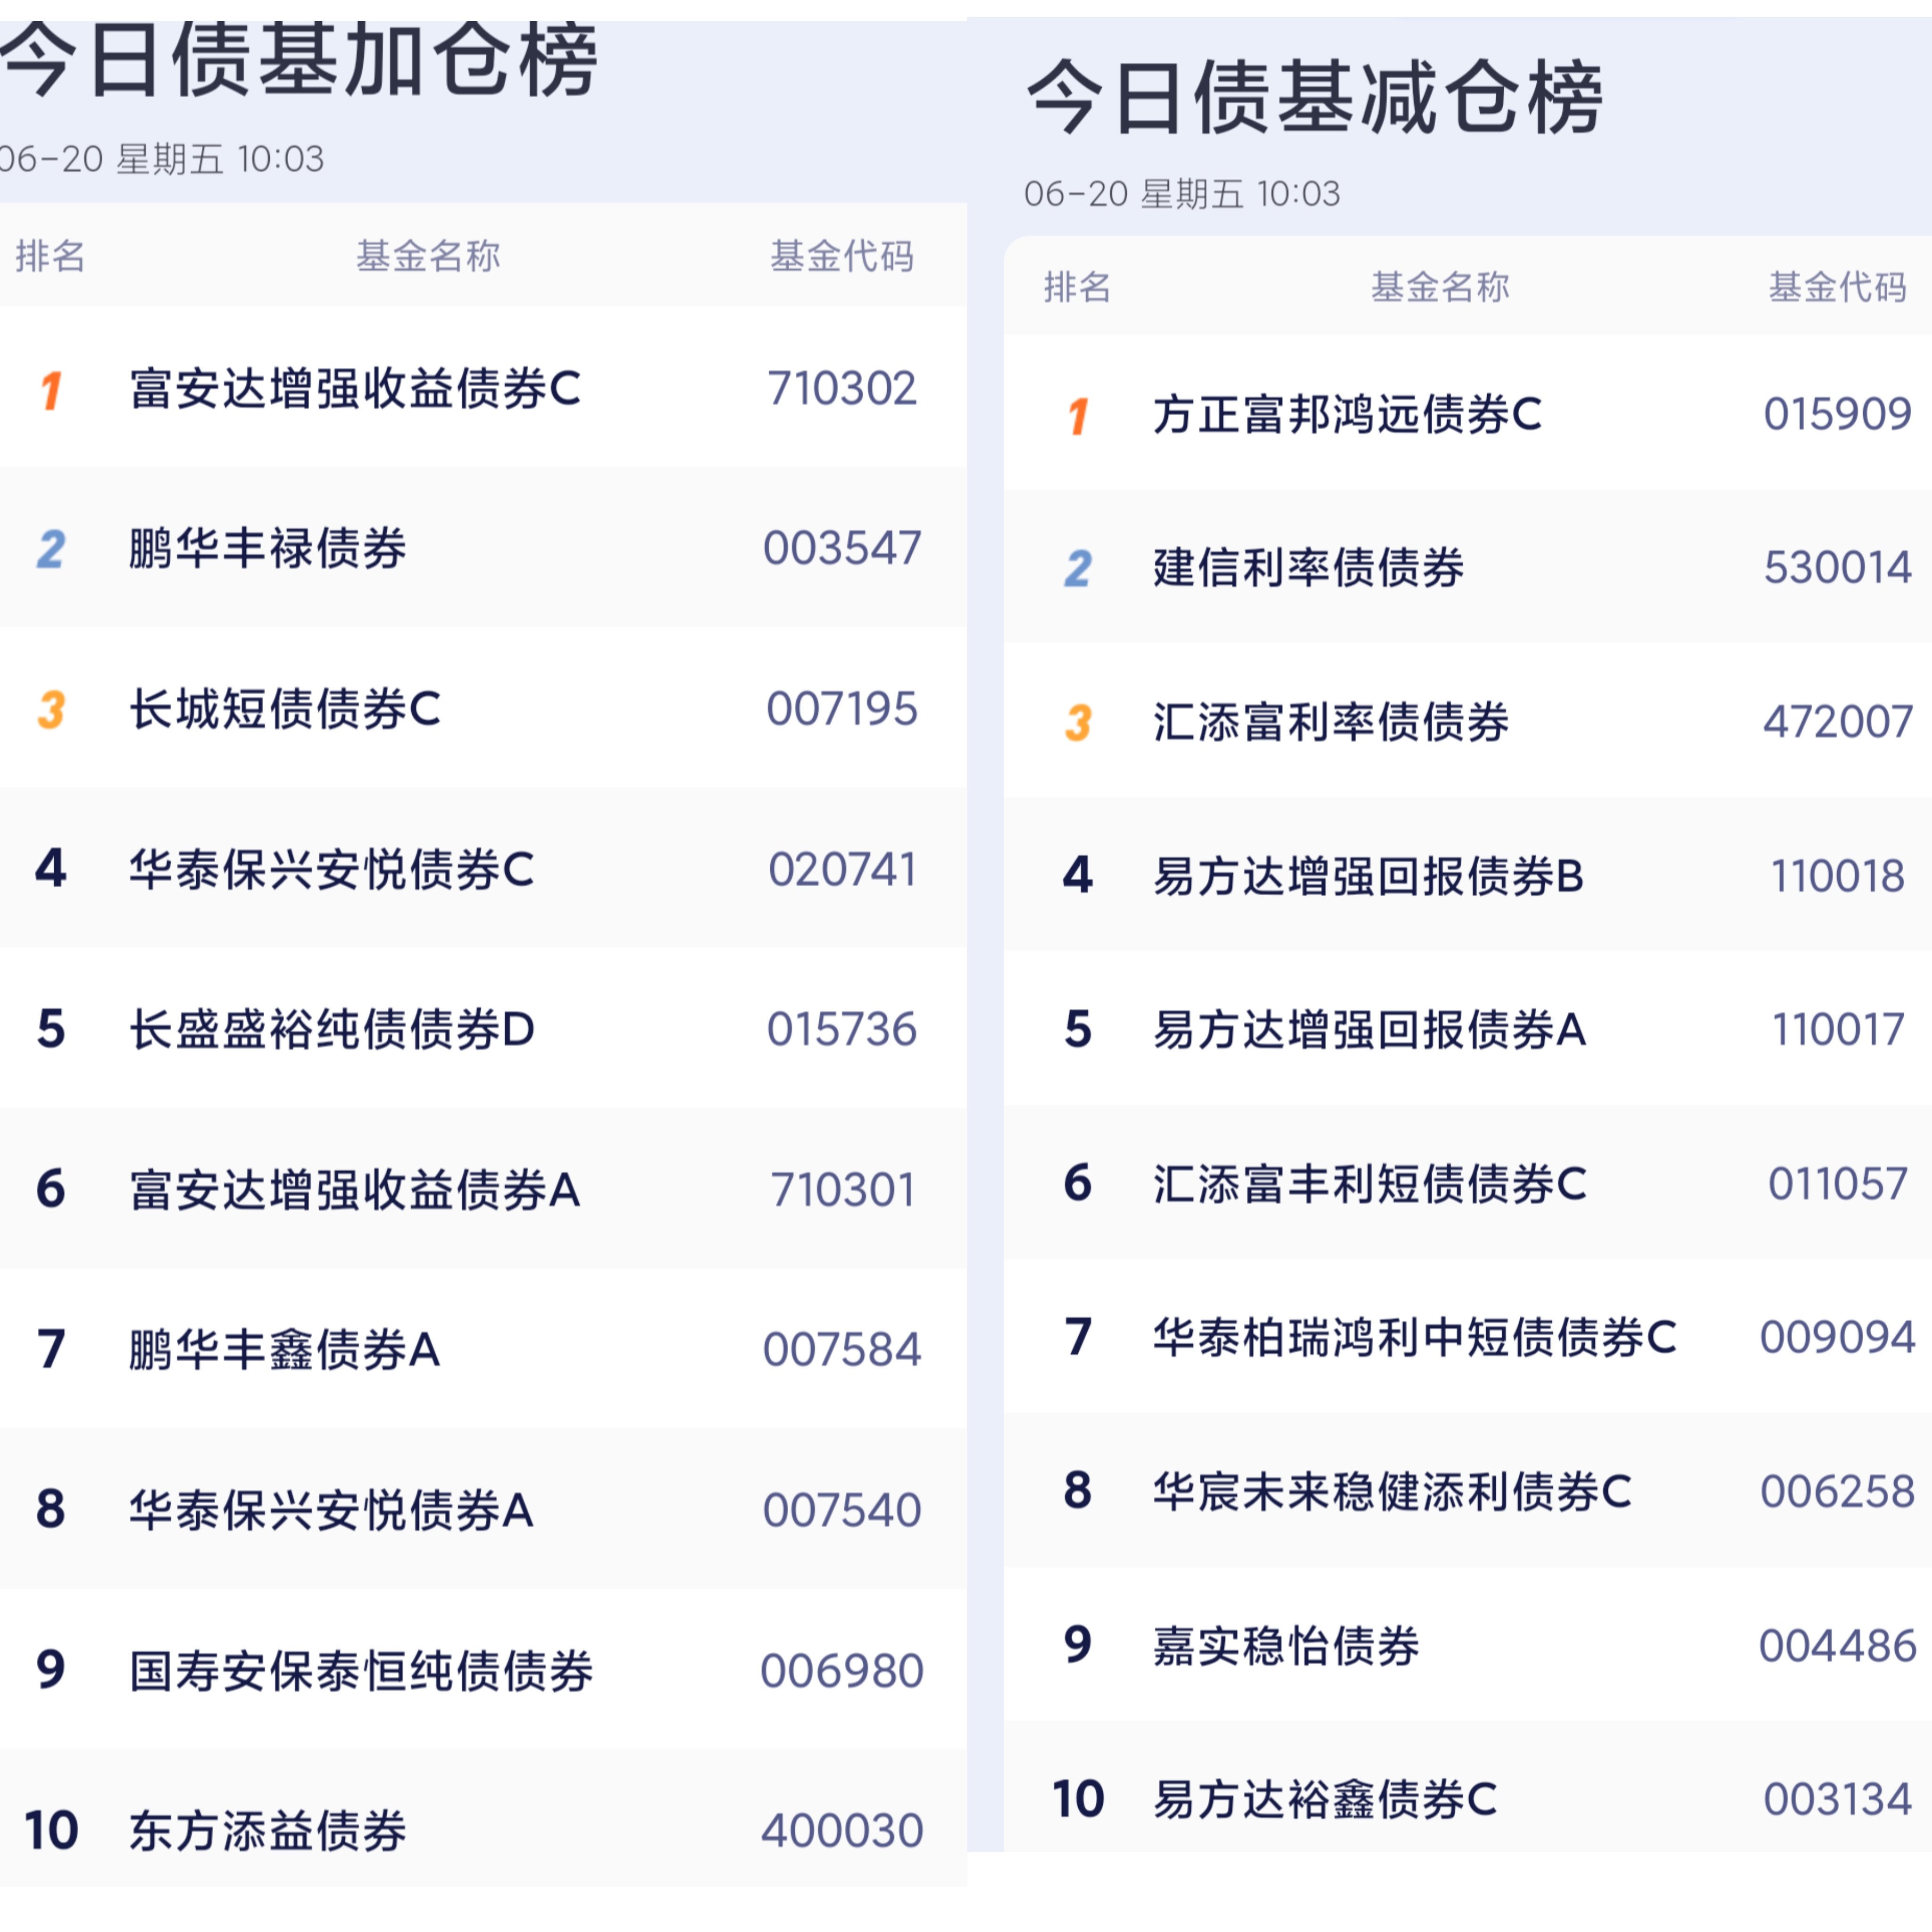Image resolution: width=1932 pixels, height=1932 pixels.
Task: Click the blue rank 2 badge beside 鹏华丰禄债券
Action: pos(51,549)
